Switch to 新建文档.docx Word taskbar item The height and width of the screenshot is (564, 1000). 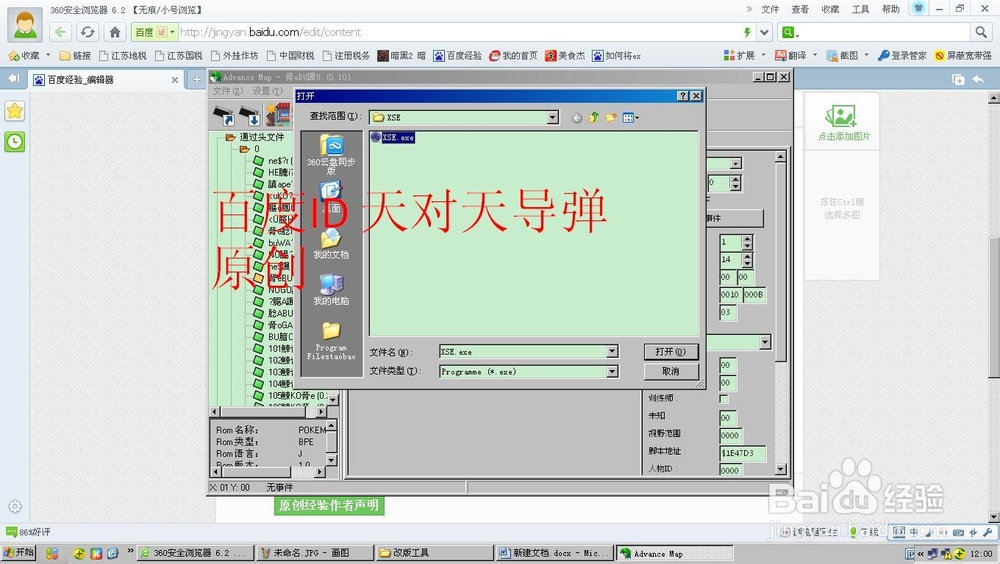tap(554, 553)
